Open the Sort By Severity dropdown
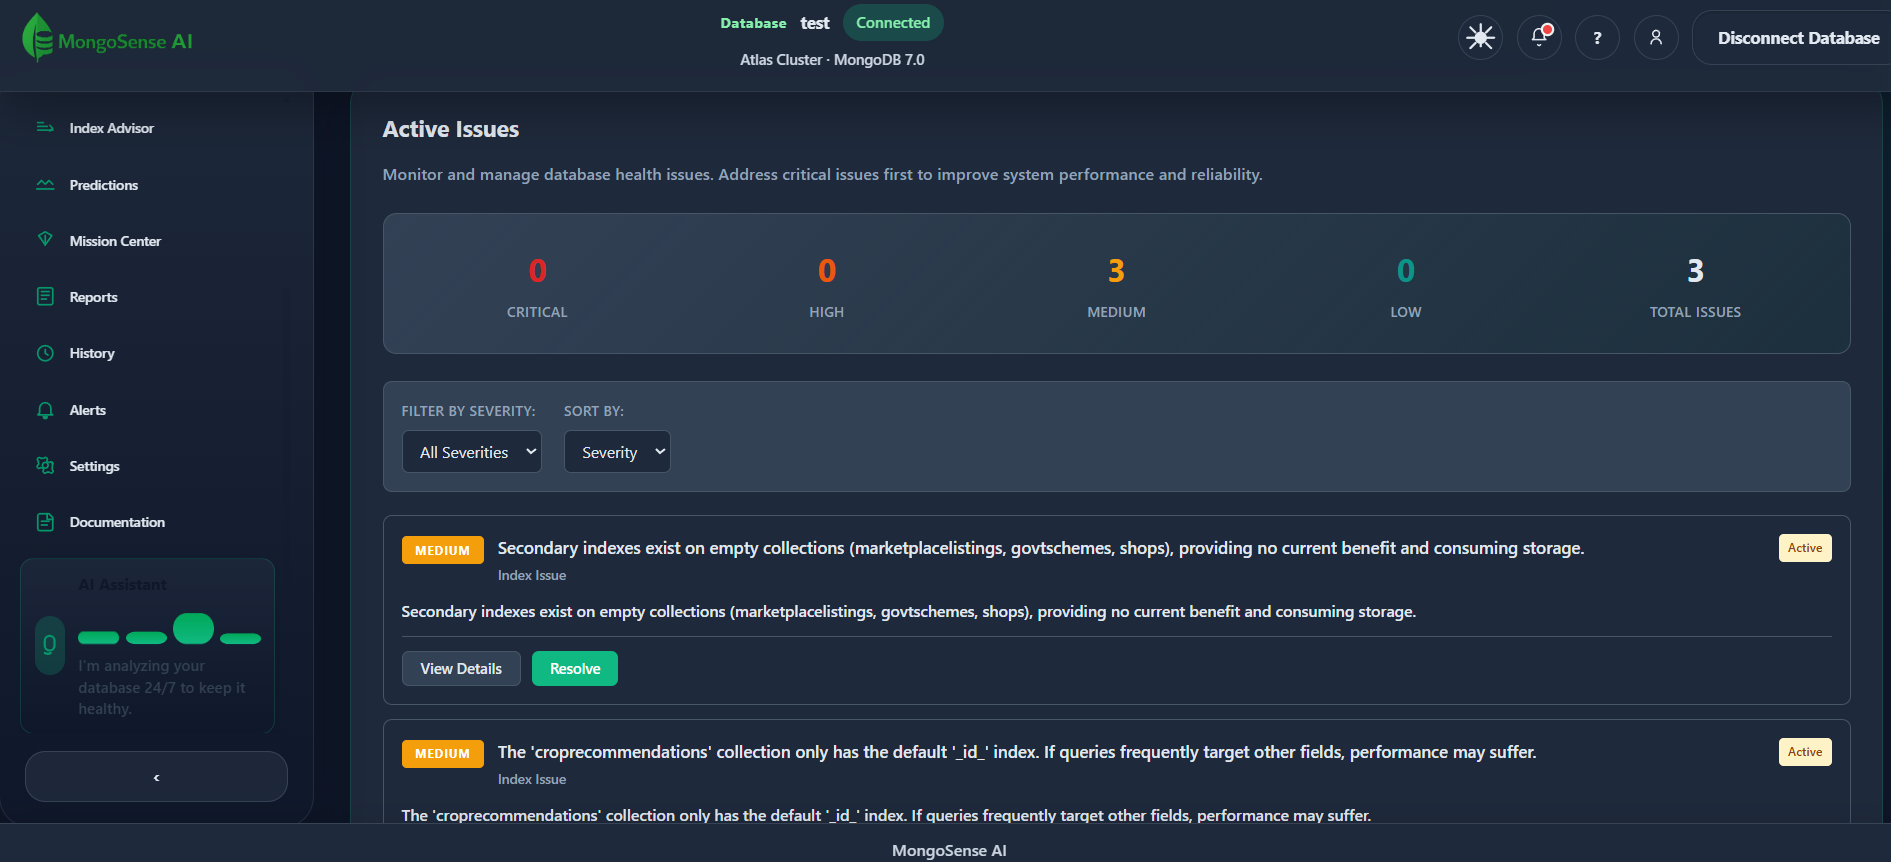 click(x=617, y=452)
